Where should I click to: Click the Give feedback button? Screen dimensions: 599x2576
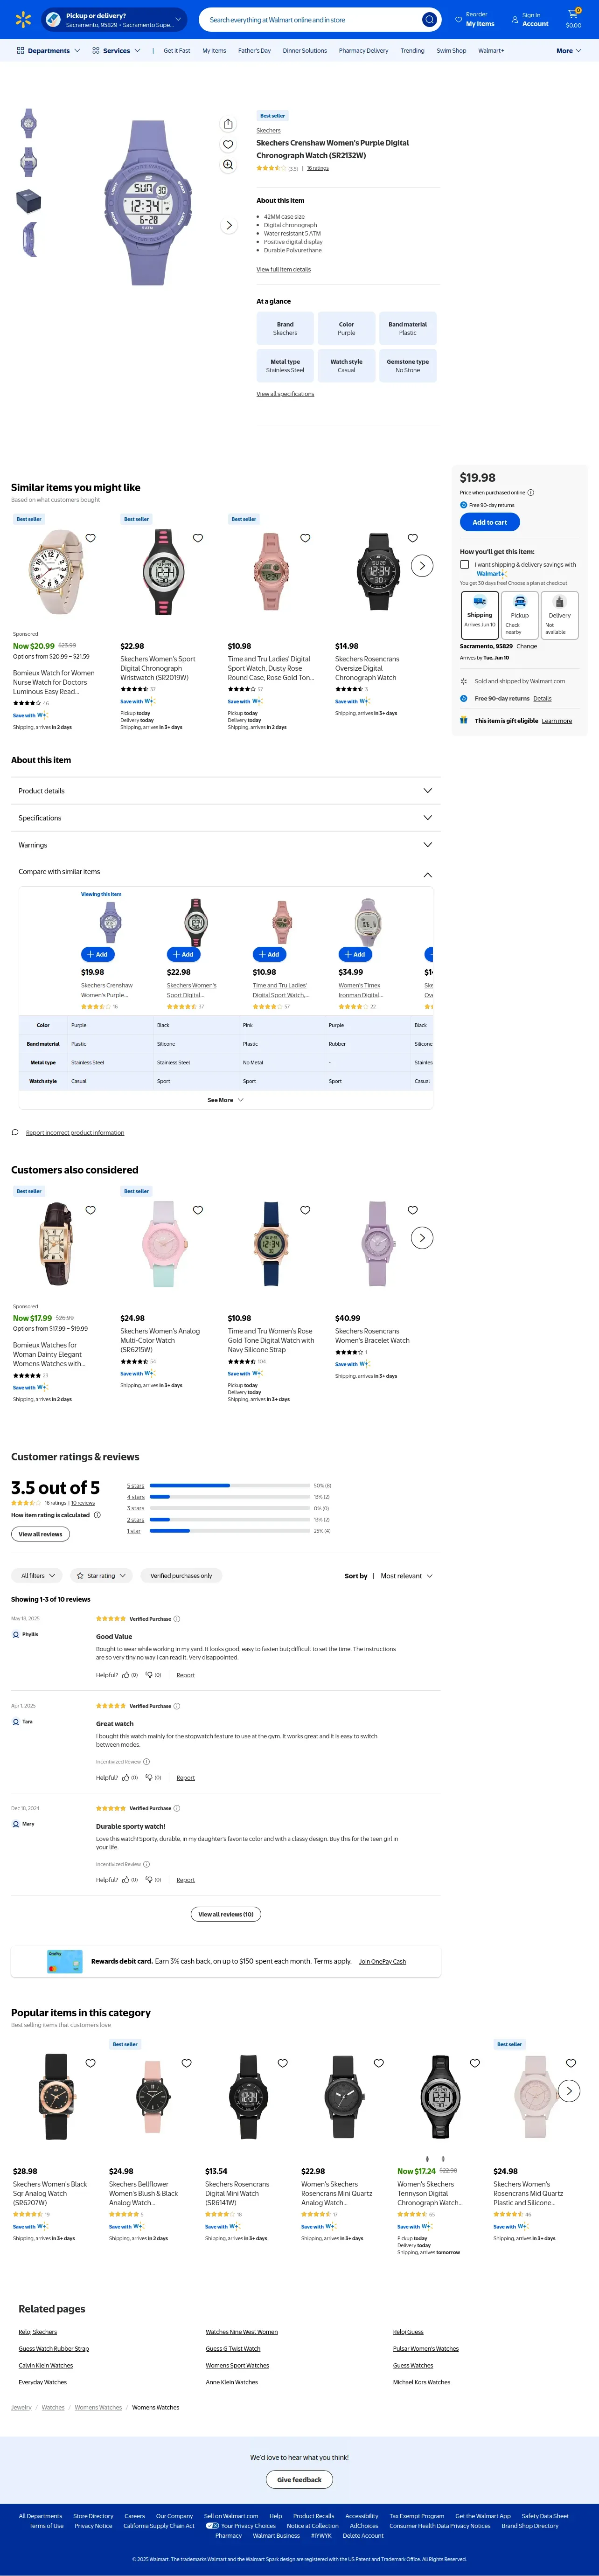click(299, 2479)
